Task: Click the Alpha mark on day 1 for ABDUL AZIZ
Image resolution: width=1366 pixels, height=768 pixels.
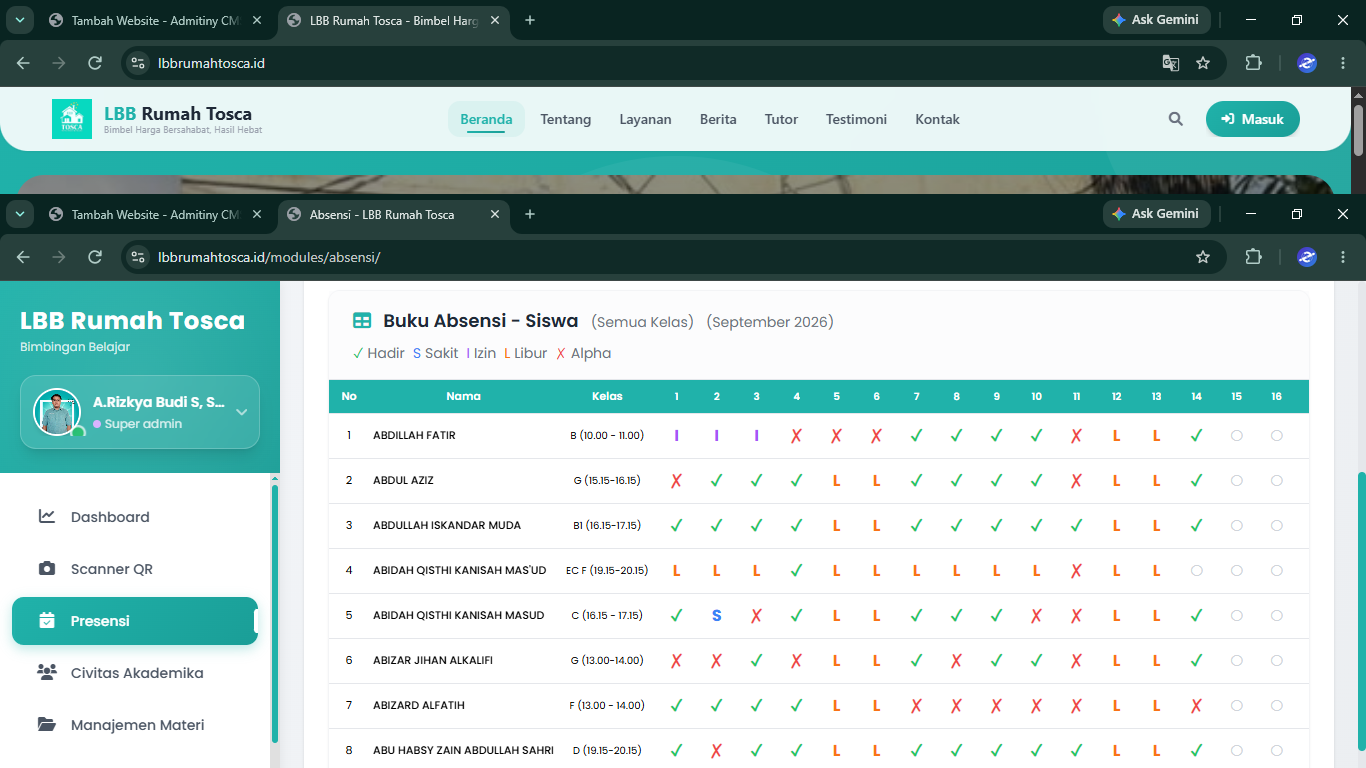Action: pyautogui.click(x=677, y=481)
